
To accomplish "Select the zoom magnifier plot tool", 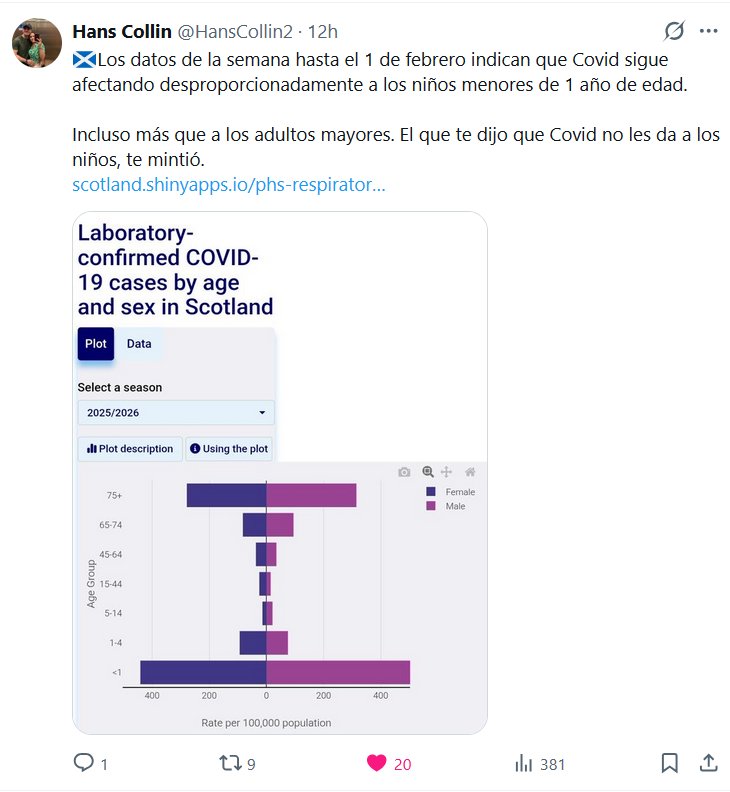I will pos(428,472).
